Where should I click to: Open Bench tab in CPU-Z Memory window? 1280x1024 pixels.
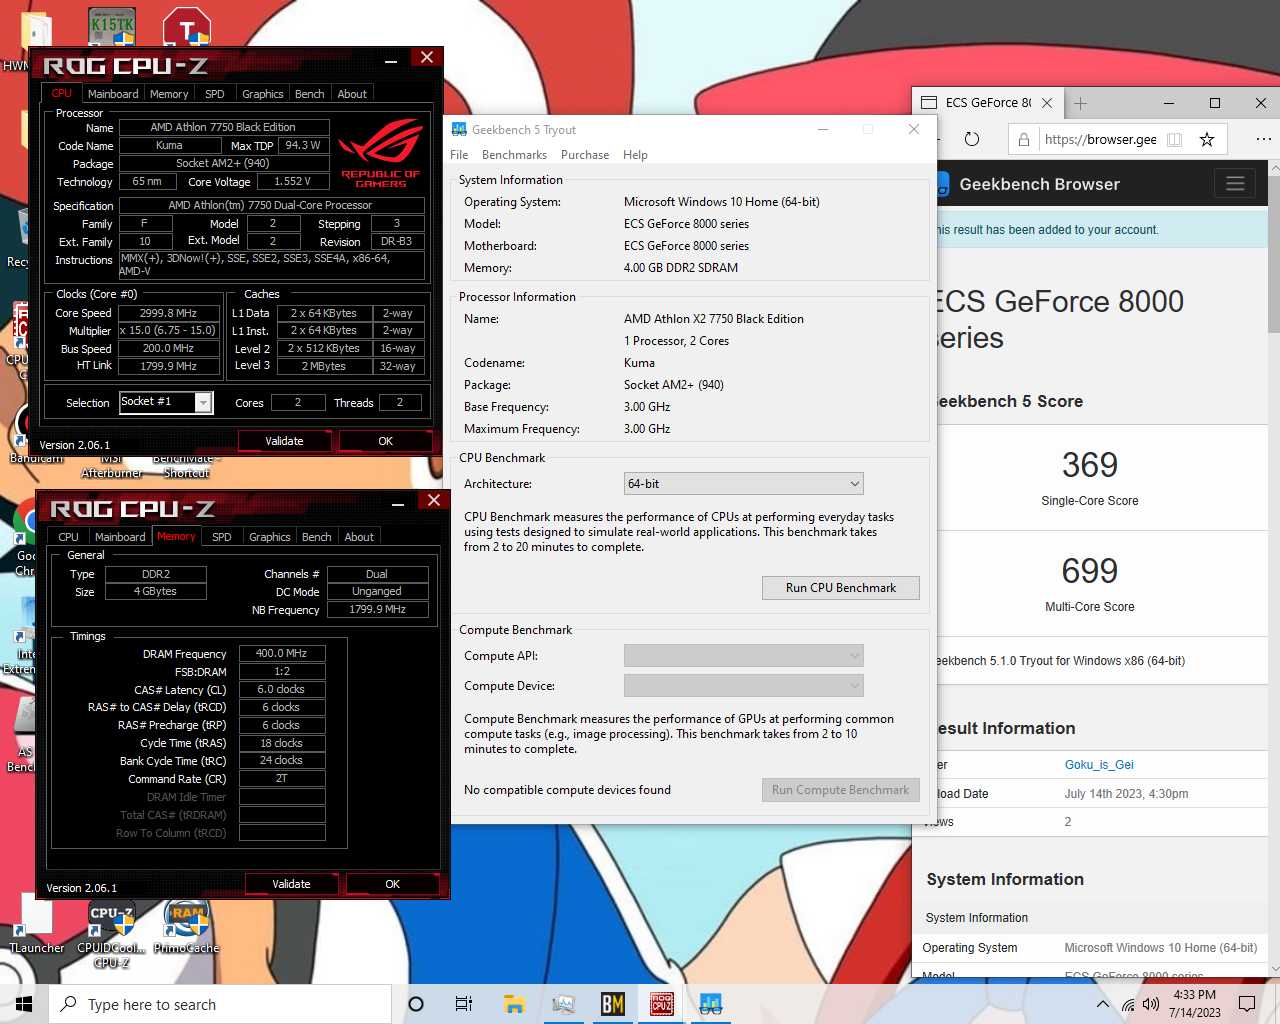(317, 537)
